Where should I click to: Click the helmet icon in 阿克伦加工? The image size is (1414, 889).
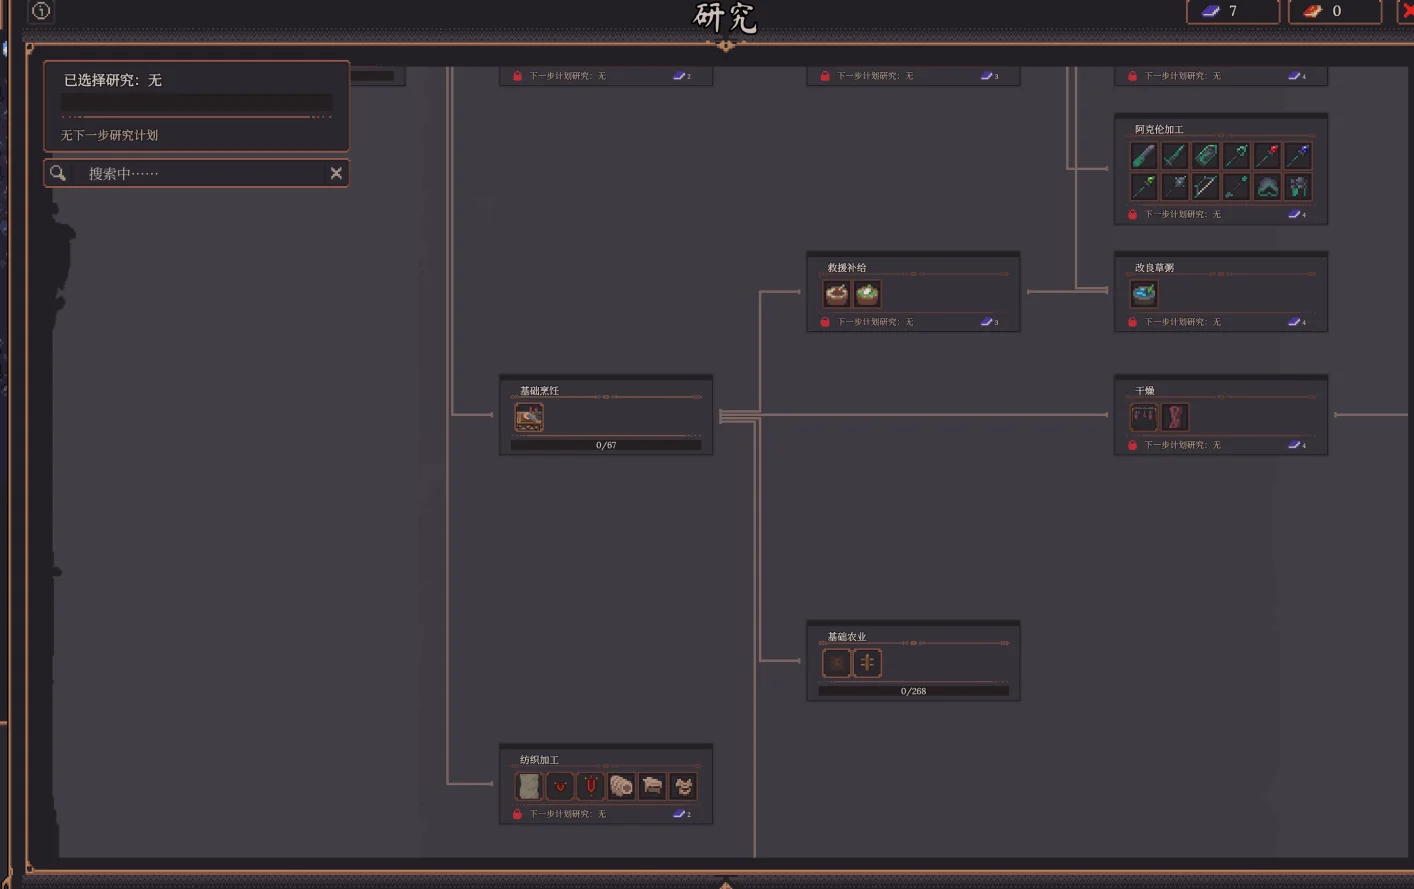pos(1267,186)
